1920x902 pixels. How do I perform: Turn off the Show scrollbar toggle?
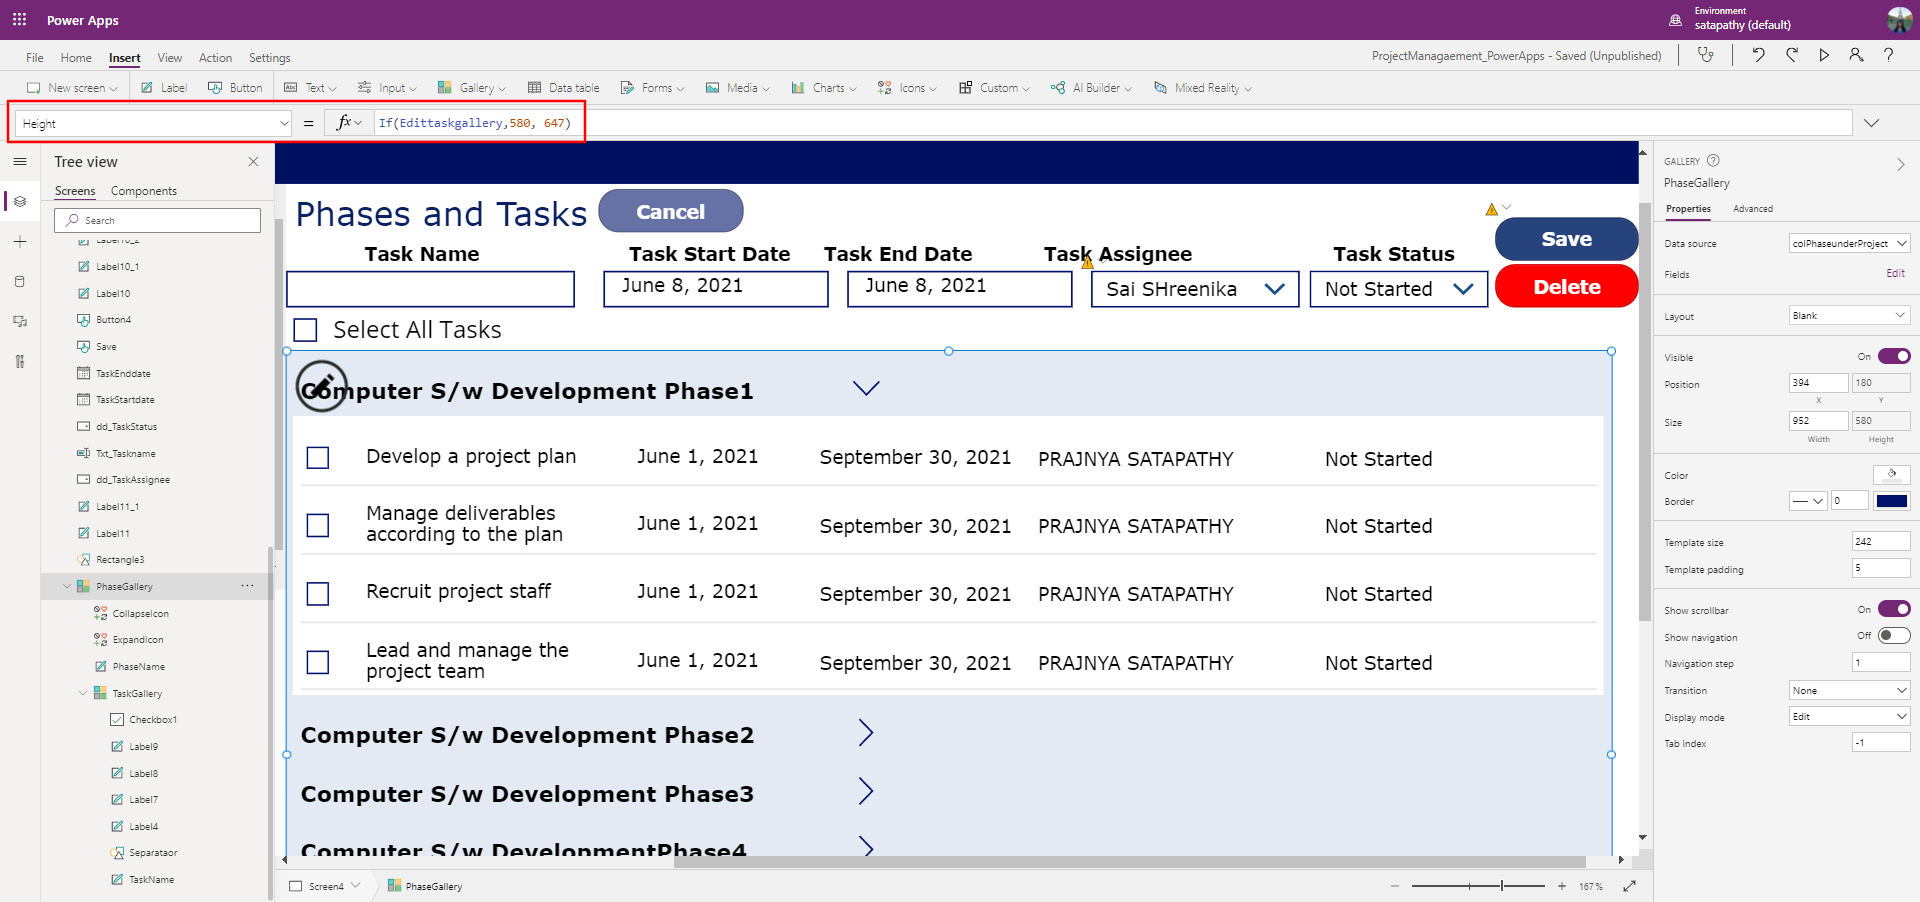[1895, 608]
